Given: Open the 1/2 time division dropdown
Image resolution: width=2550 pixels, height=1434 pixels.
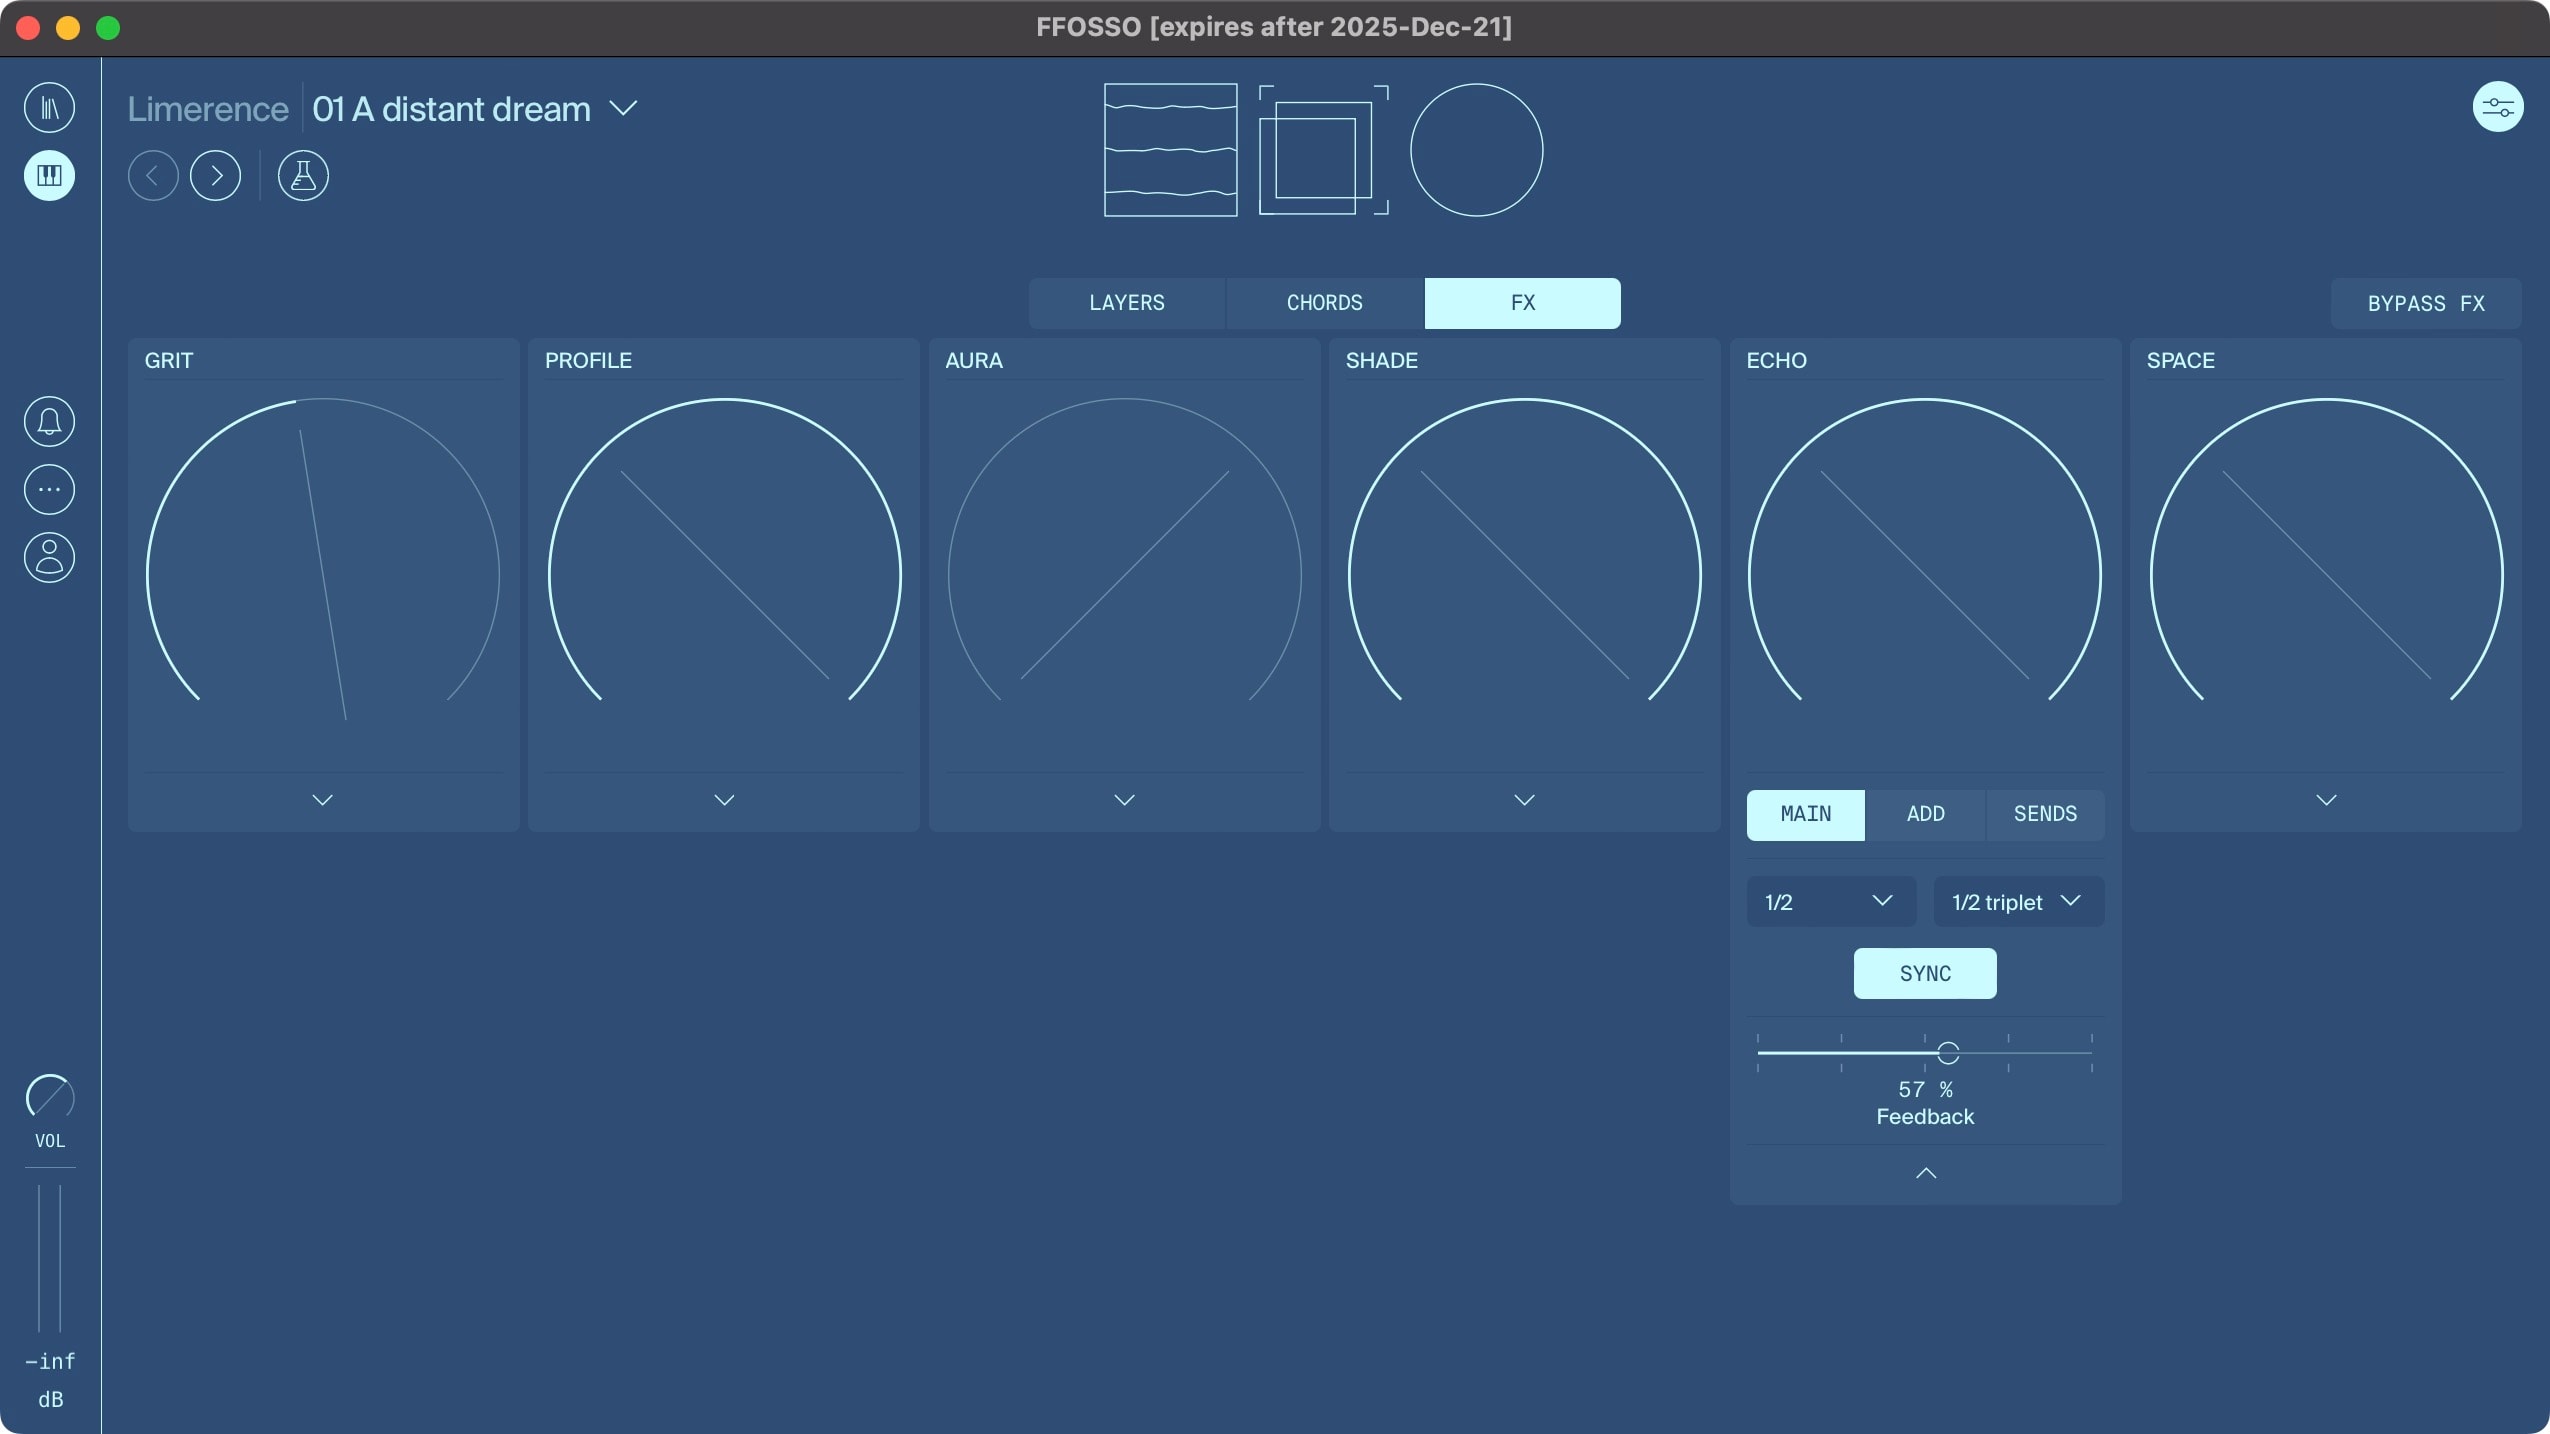Looking at the screenshot, I should pyautogui.click(x=1829, y=901).
